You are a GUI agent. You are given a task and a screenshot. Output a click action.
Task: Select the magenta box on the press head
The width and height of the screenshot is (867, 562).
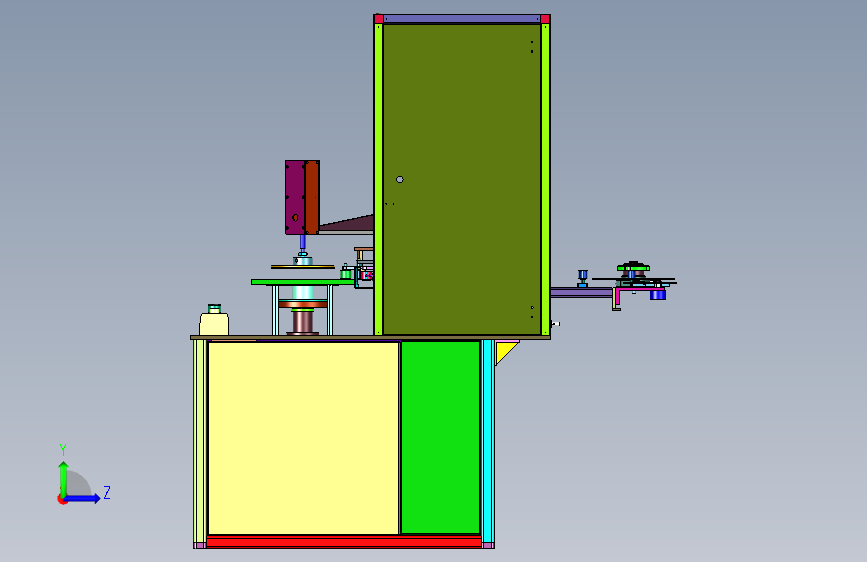pos(295,197)
